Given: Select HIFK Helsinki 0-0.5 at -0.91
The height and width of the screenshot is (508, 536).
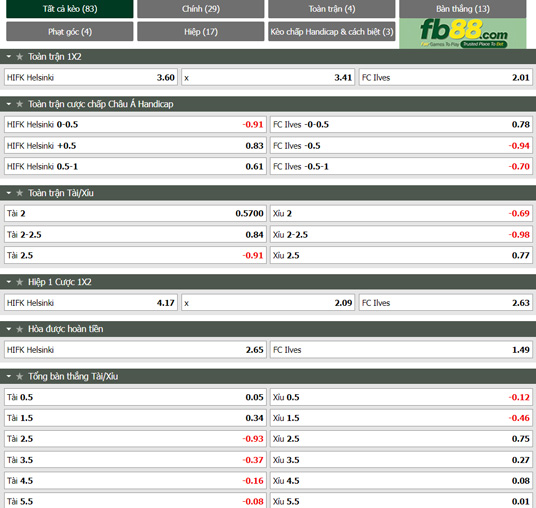Looking at the screenshot, I should [135, 124].
